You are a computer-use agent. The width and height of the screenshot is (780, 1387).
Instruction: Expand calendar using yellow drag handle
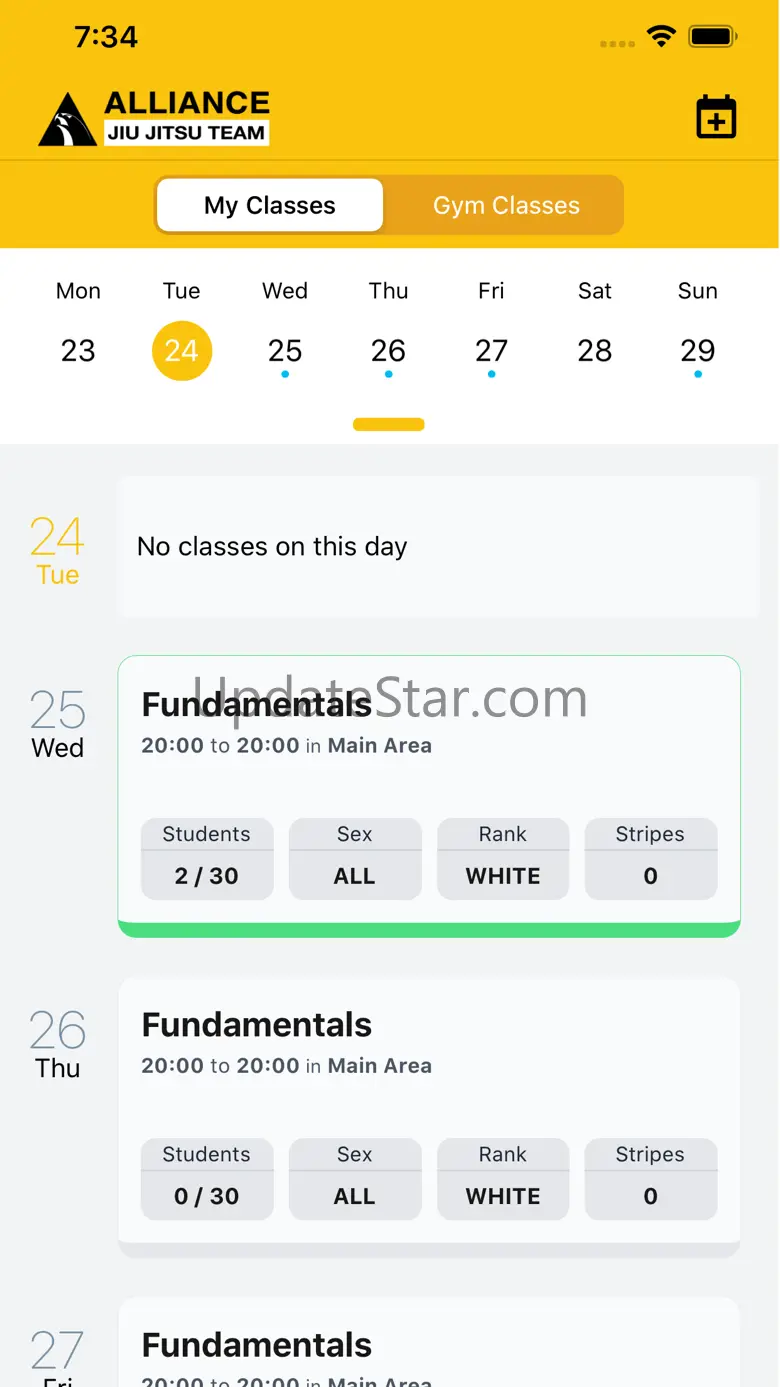(x=389, y=425)
